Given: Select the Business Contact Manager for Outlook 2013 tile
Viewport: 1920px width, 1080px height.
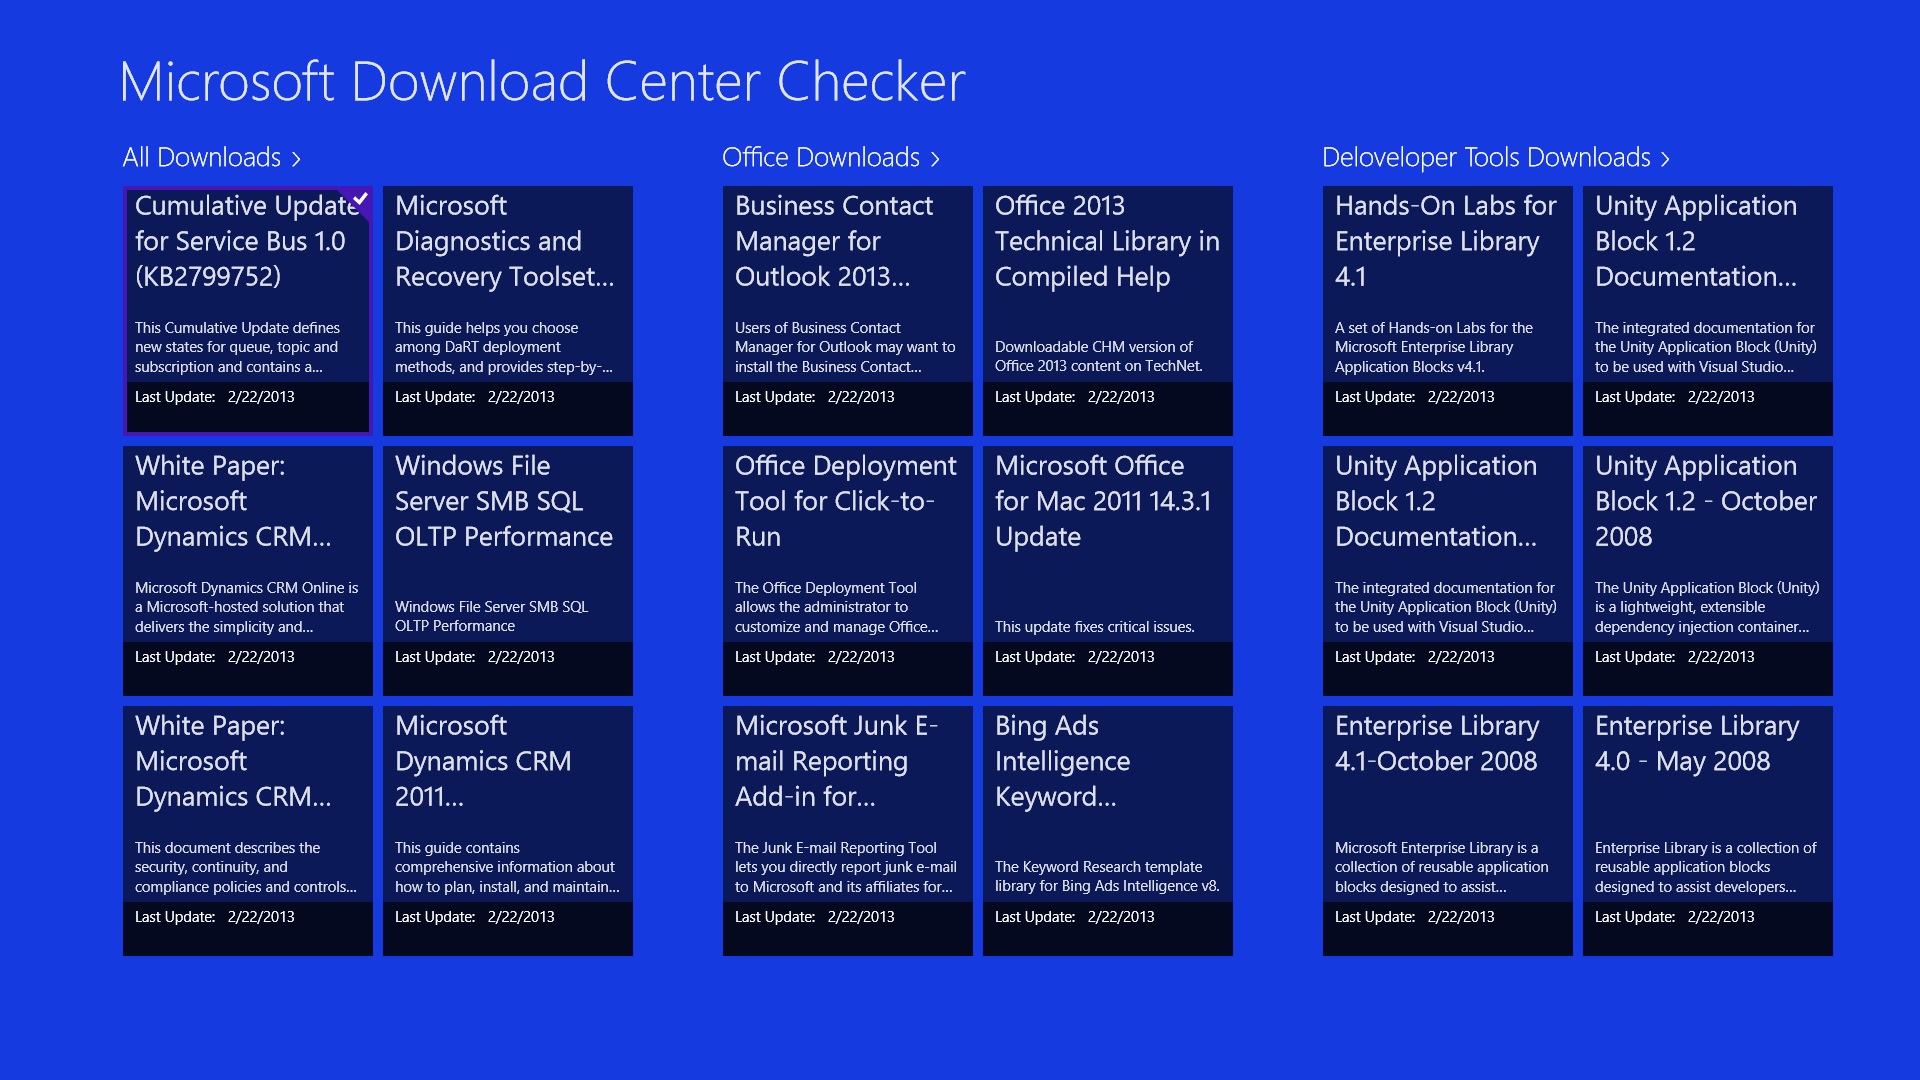Looking at the screenshot, I should [x=847, y=310].
